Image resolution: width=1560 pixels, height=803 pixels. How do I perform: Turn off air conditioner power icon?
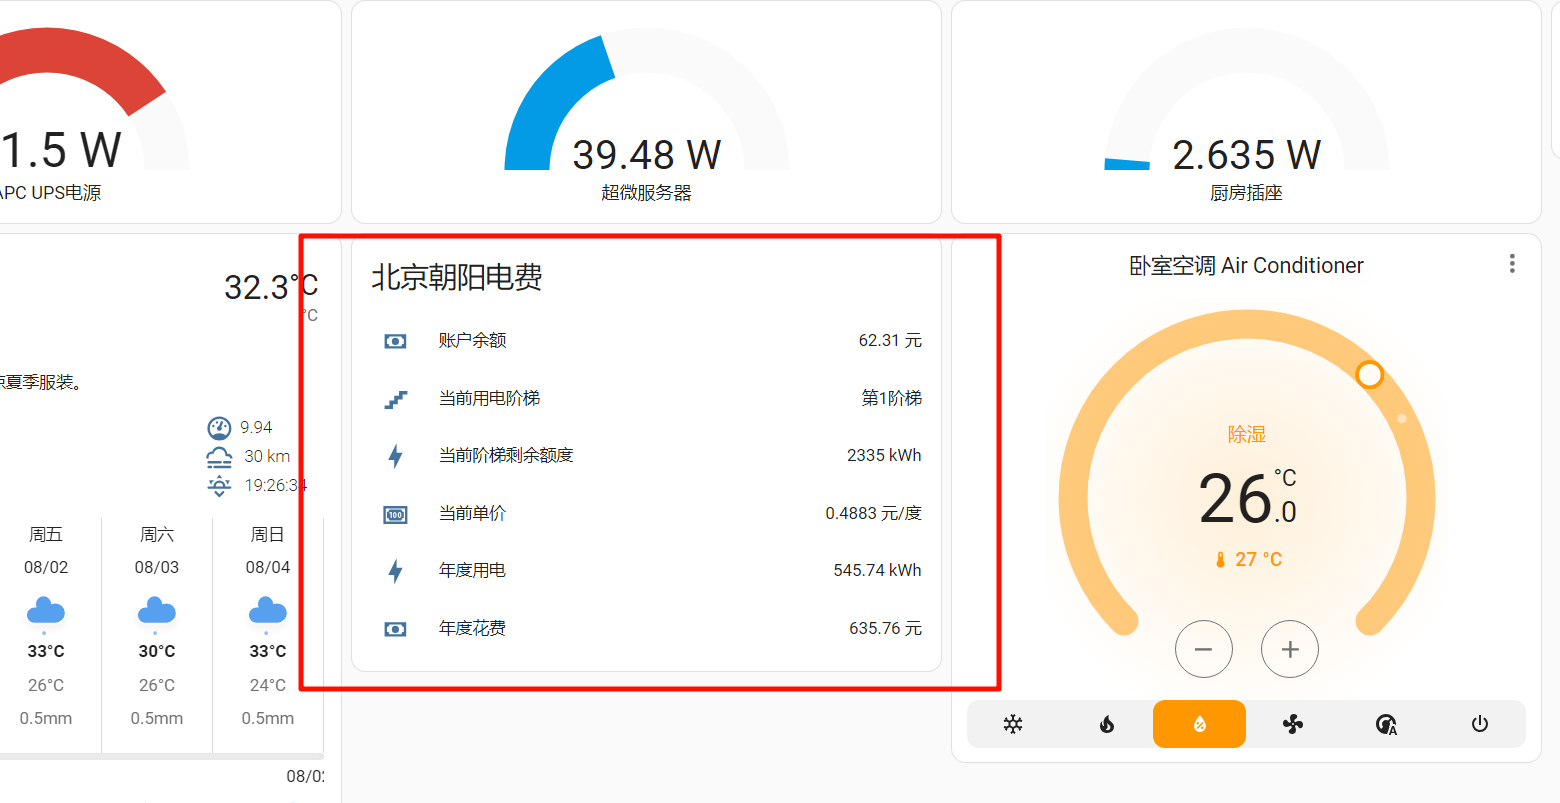click(x=1480, y=724)
